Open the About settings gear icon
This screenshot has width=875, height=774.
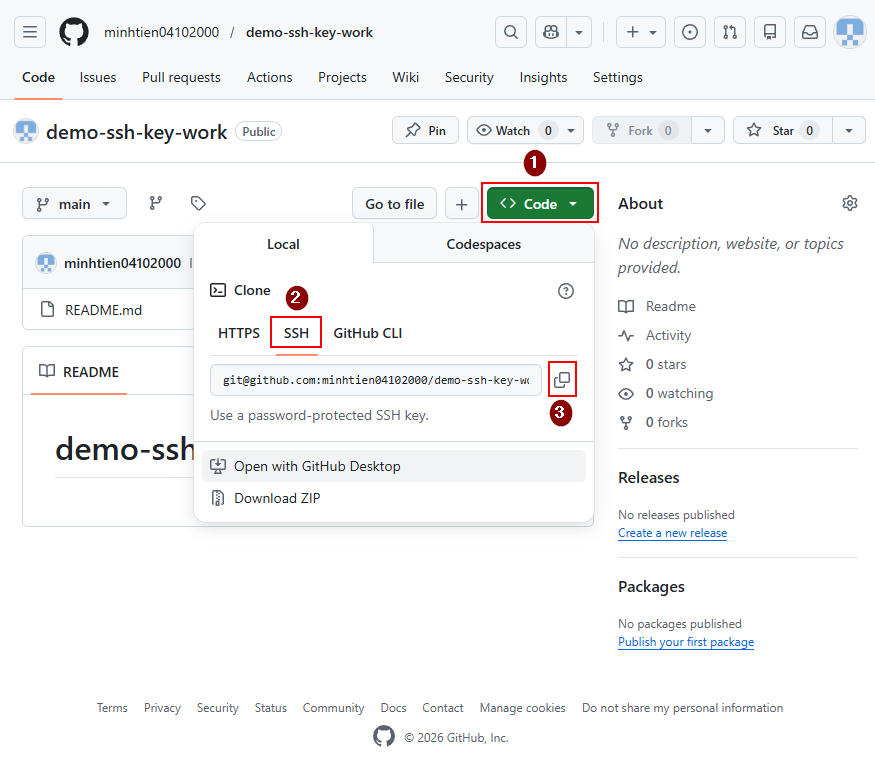pyautogui.click(x=849, y=203)
